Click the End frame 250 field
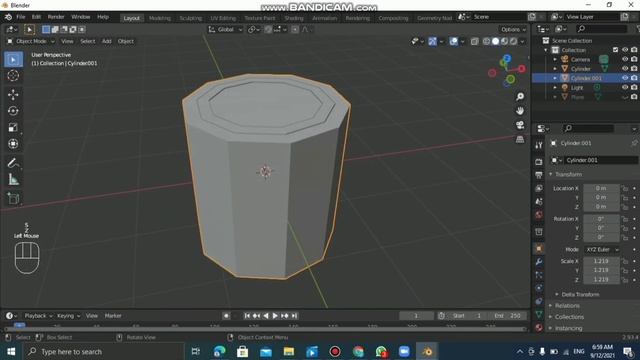 507,316
